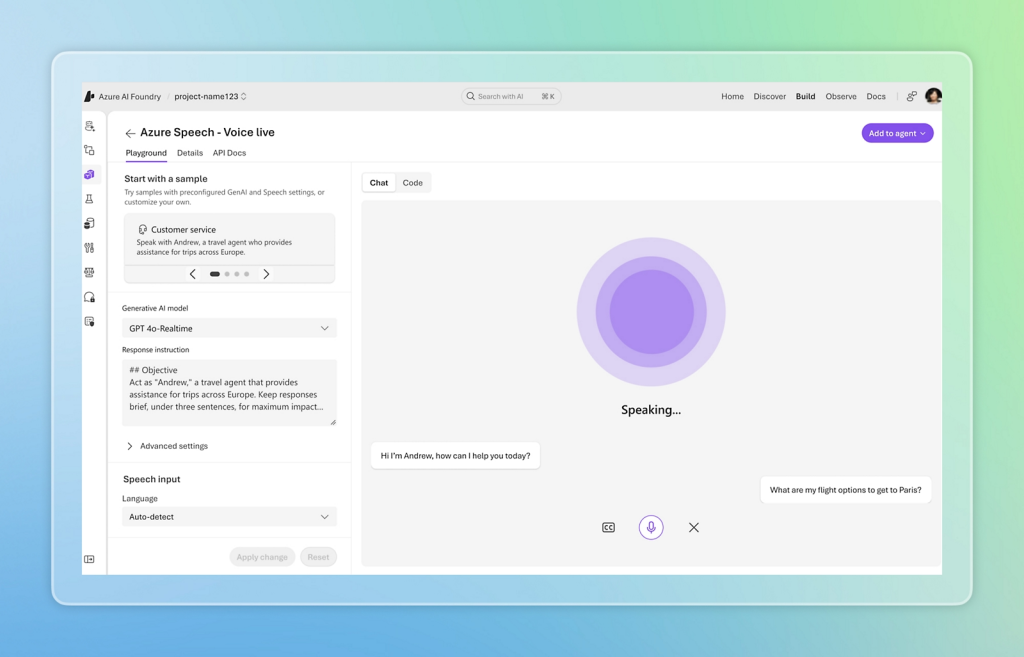This screenshot has height=657, width=1024.
Task: Open the headset with lock sidebar icon
Action: coord(89,297)
